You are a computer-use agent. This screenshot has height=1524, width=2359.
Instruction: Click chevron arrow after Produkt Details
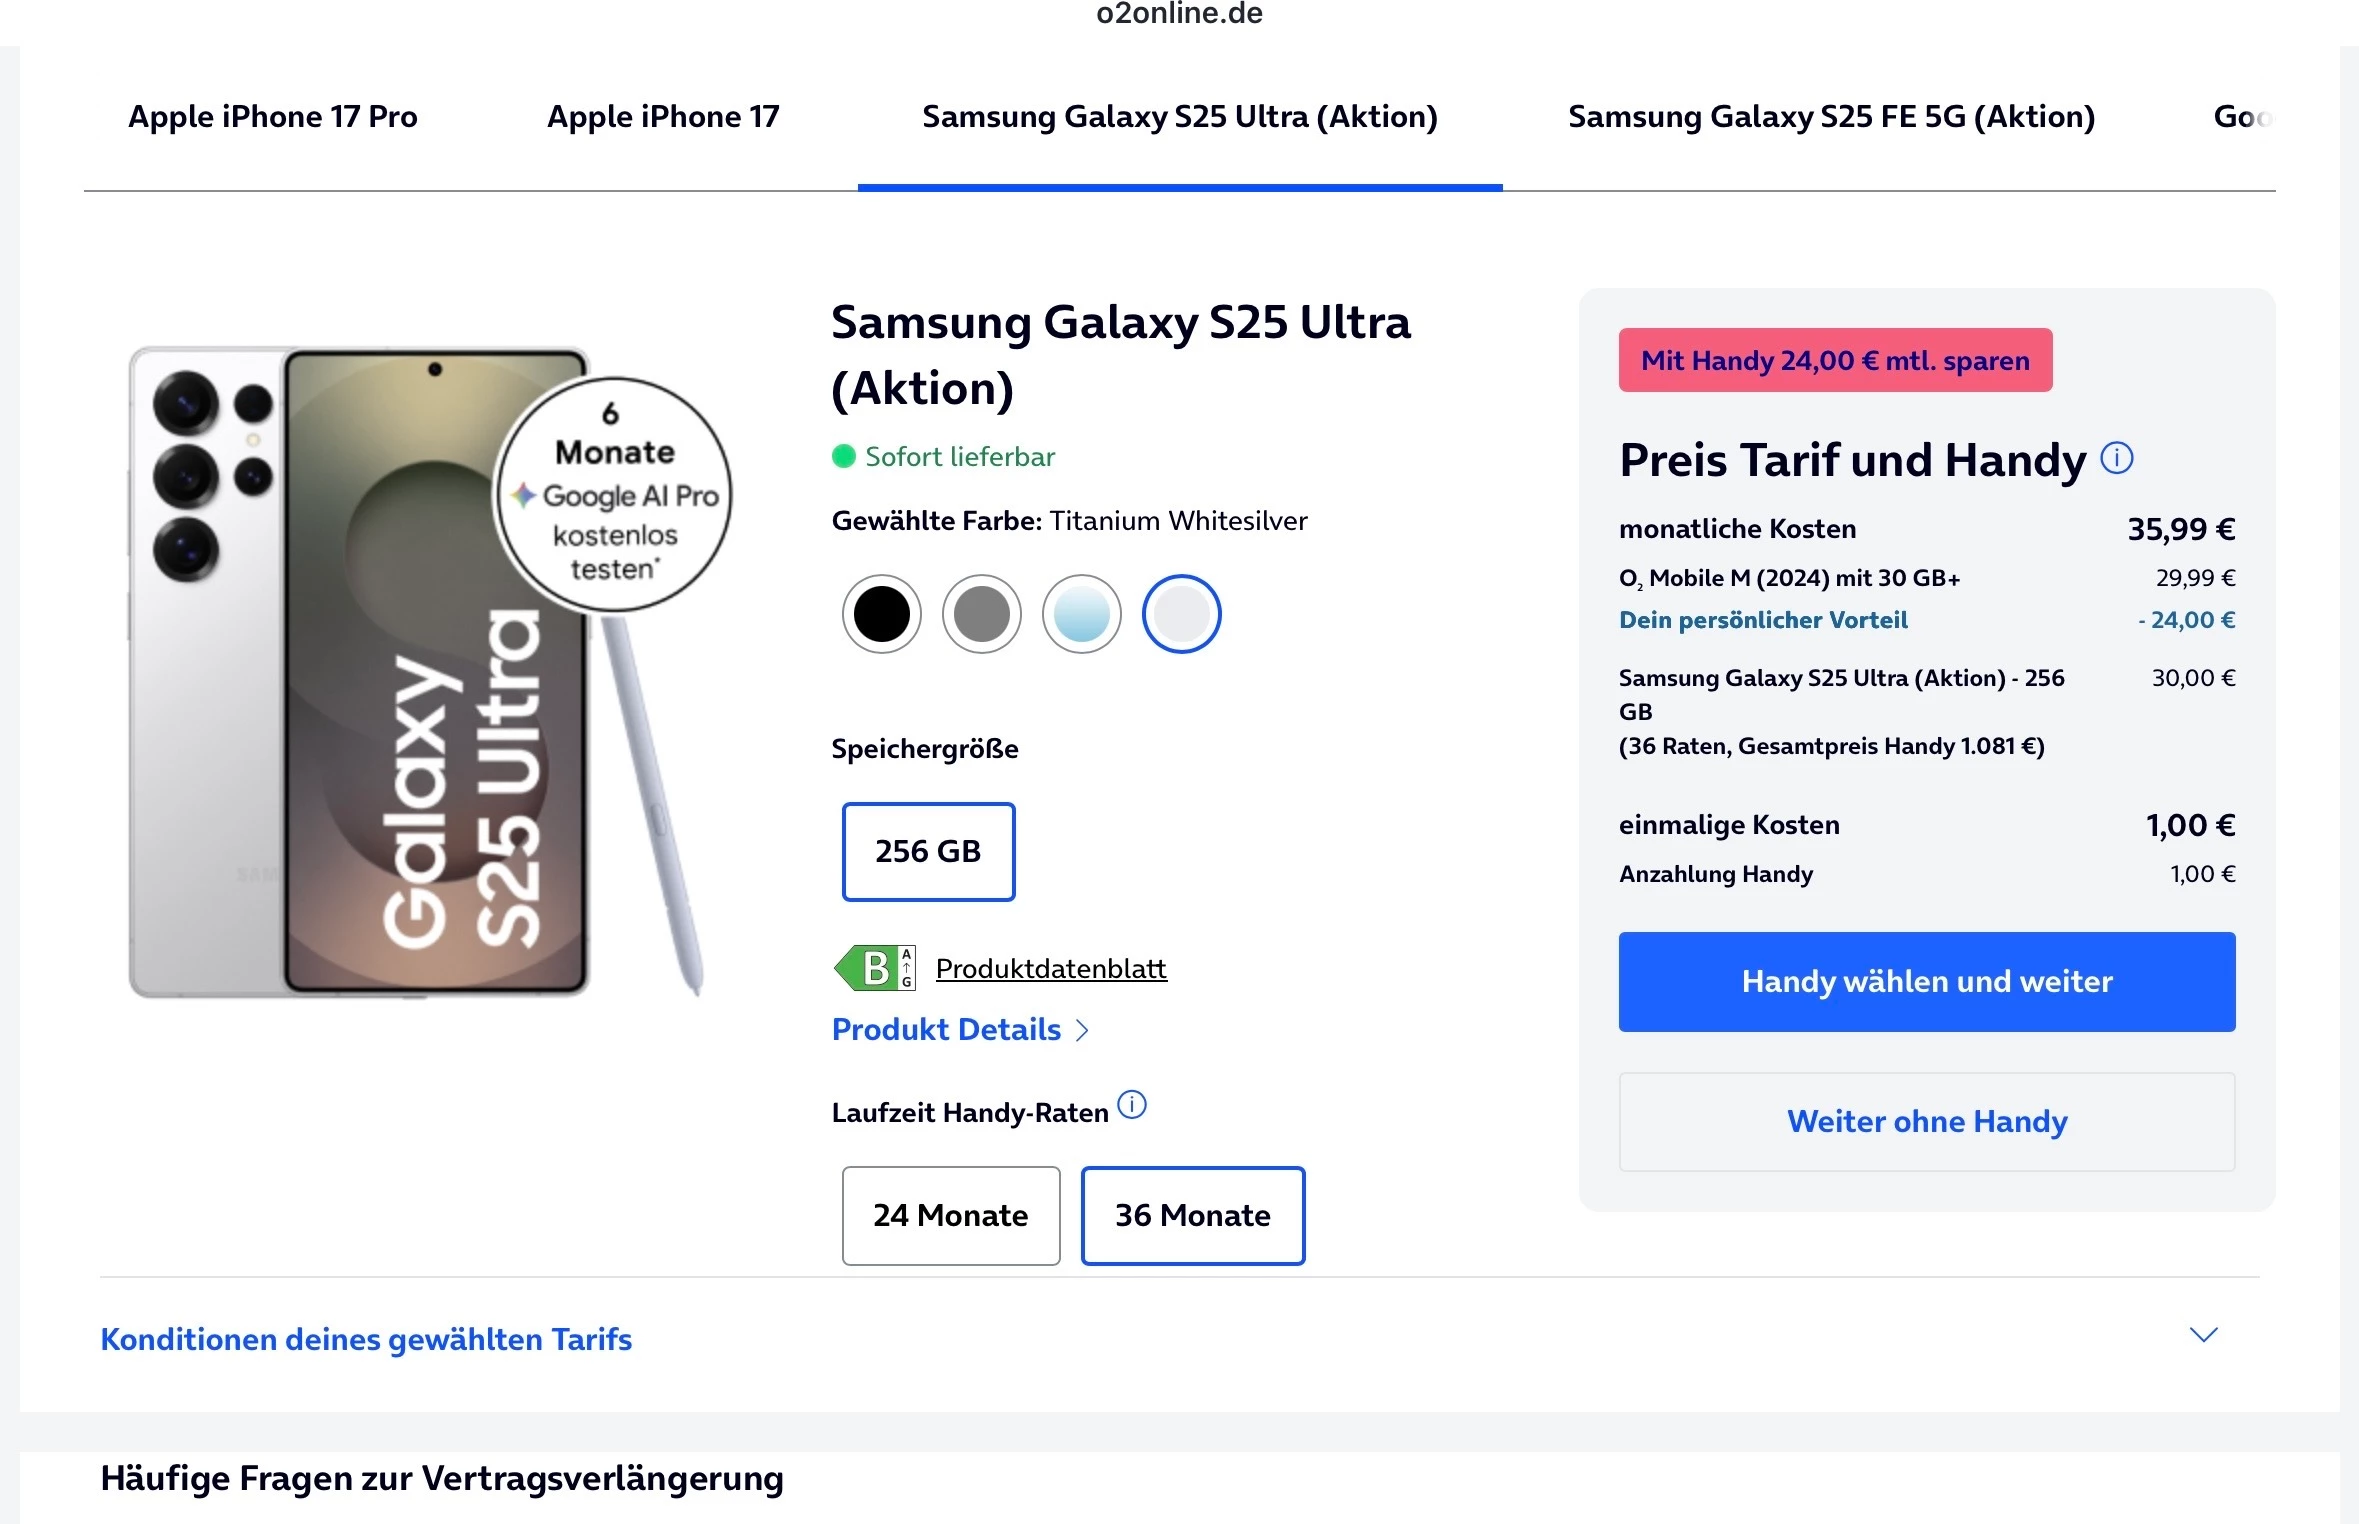tap(1082, 1030)
